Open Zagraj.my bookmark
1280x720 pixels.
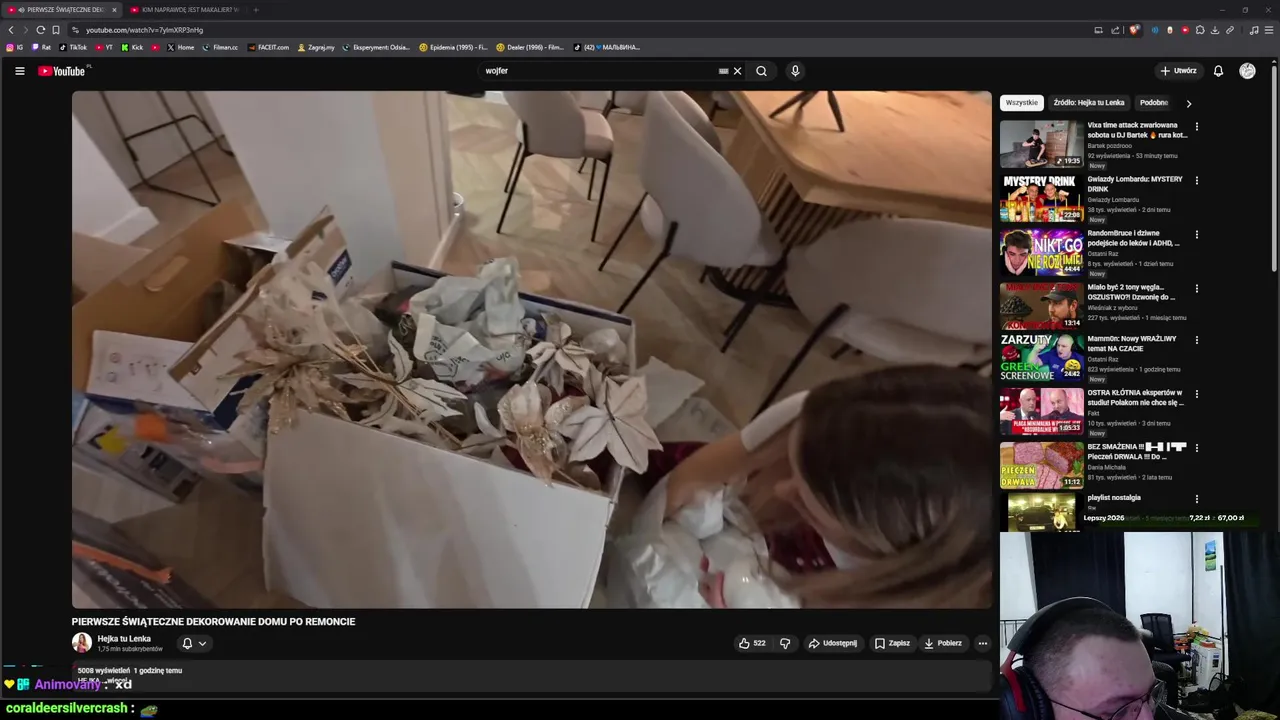coord(316,47)
